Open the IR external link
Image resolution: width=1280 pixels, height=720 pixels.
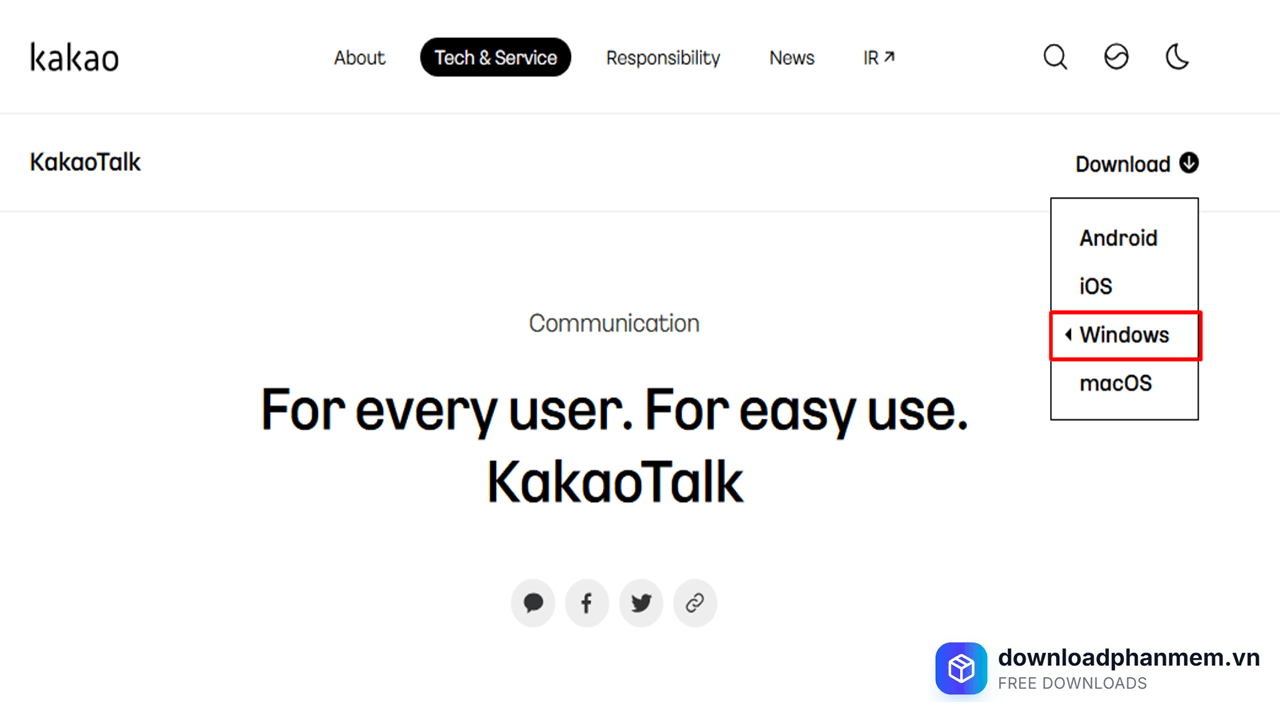878,58
